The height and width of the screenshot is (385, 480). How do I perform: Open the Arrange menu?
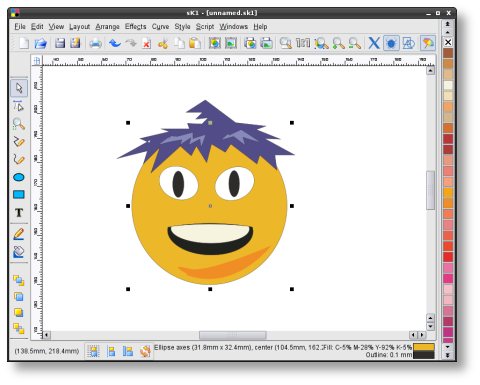[107, 27]
